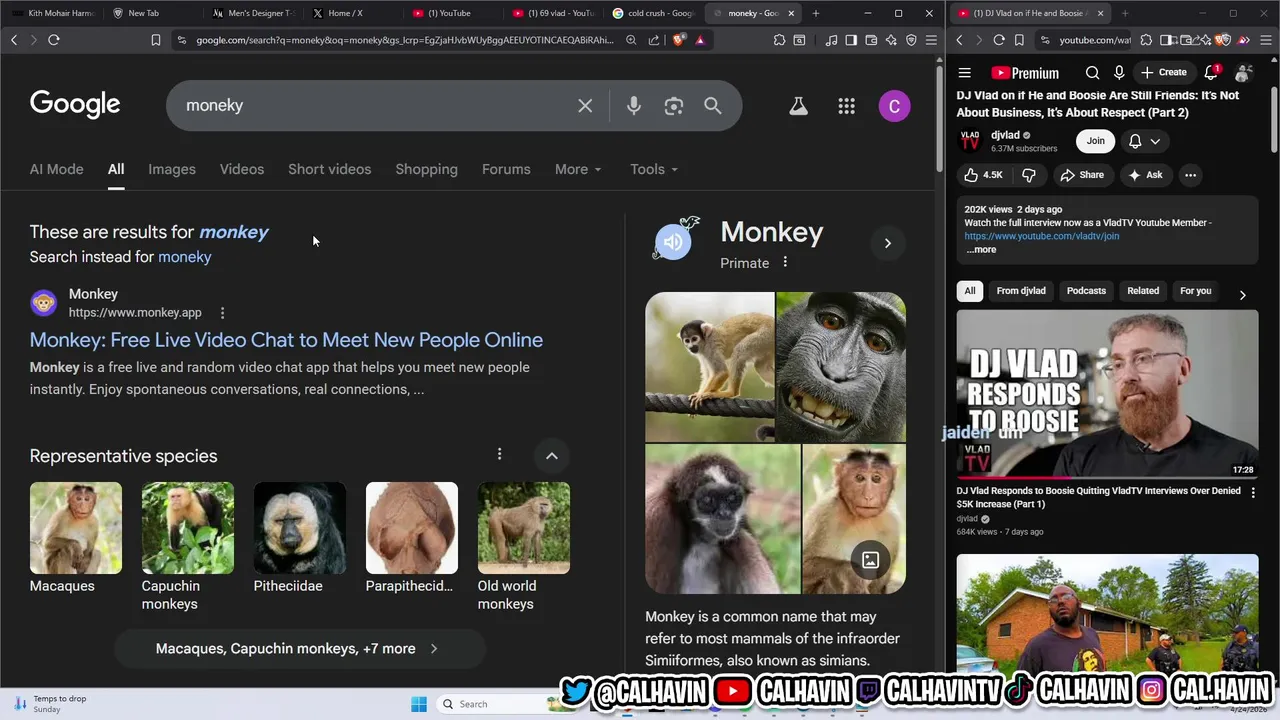Viewport: 1280px width, 720px height.
Task: Collapse the Representative species section
Action: coord(551,456)
